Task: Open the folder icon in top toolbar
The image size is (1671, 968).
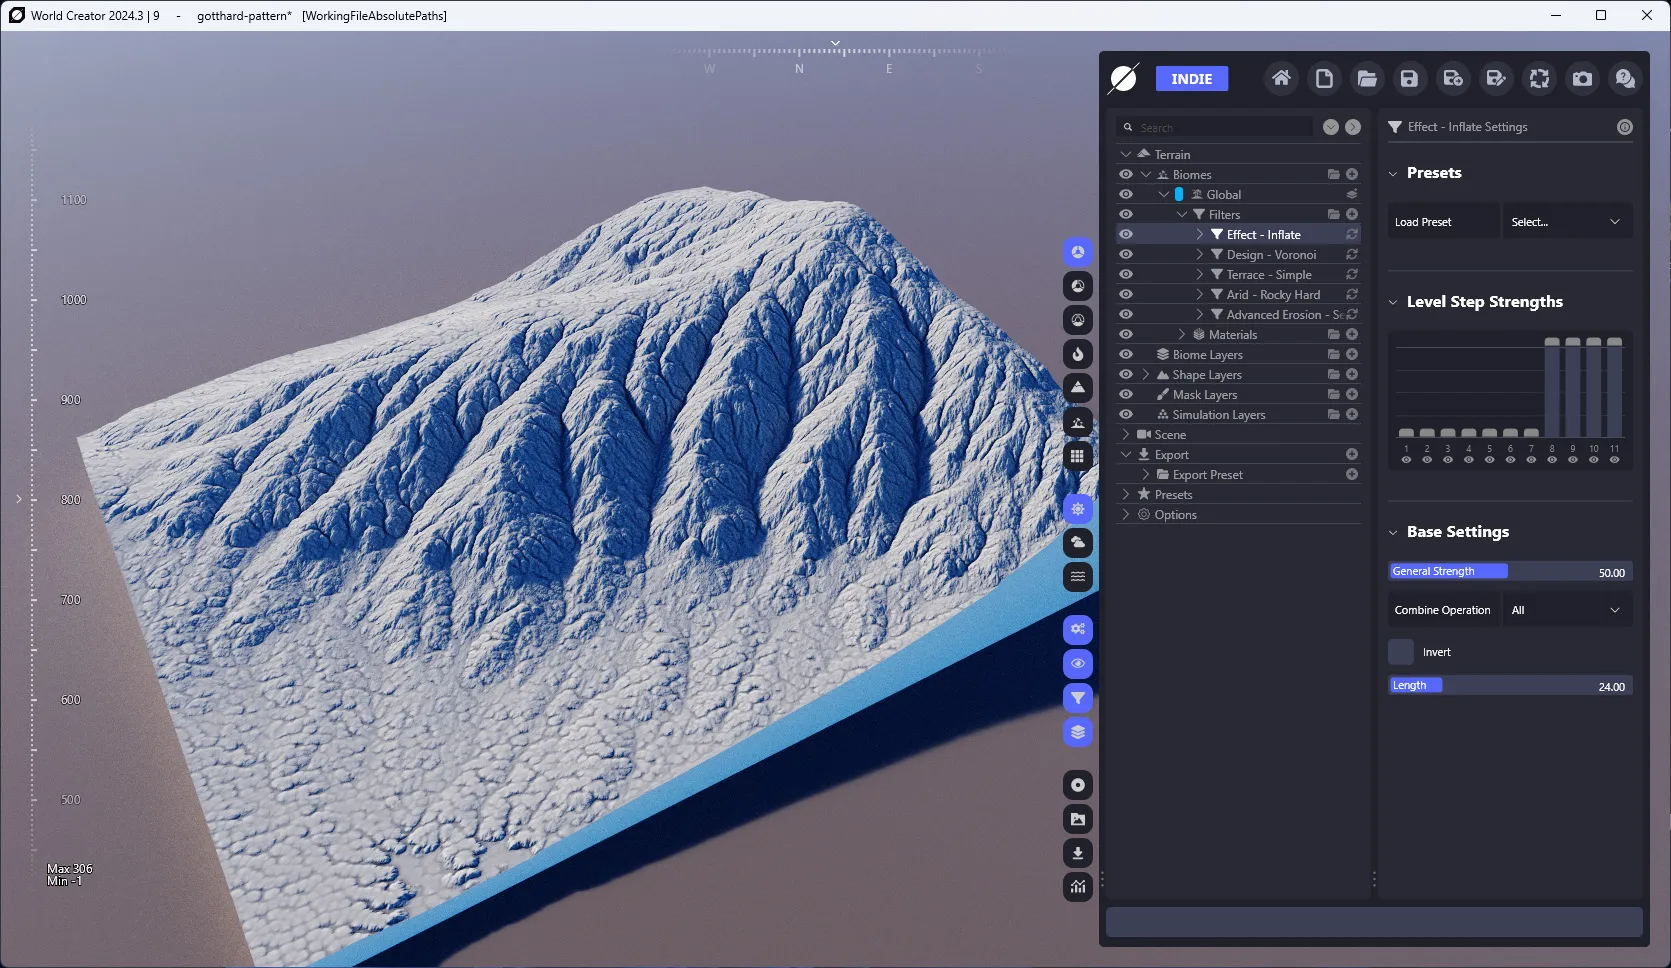Action: click(x=1367, y=78)
